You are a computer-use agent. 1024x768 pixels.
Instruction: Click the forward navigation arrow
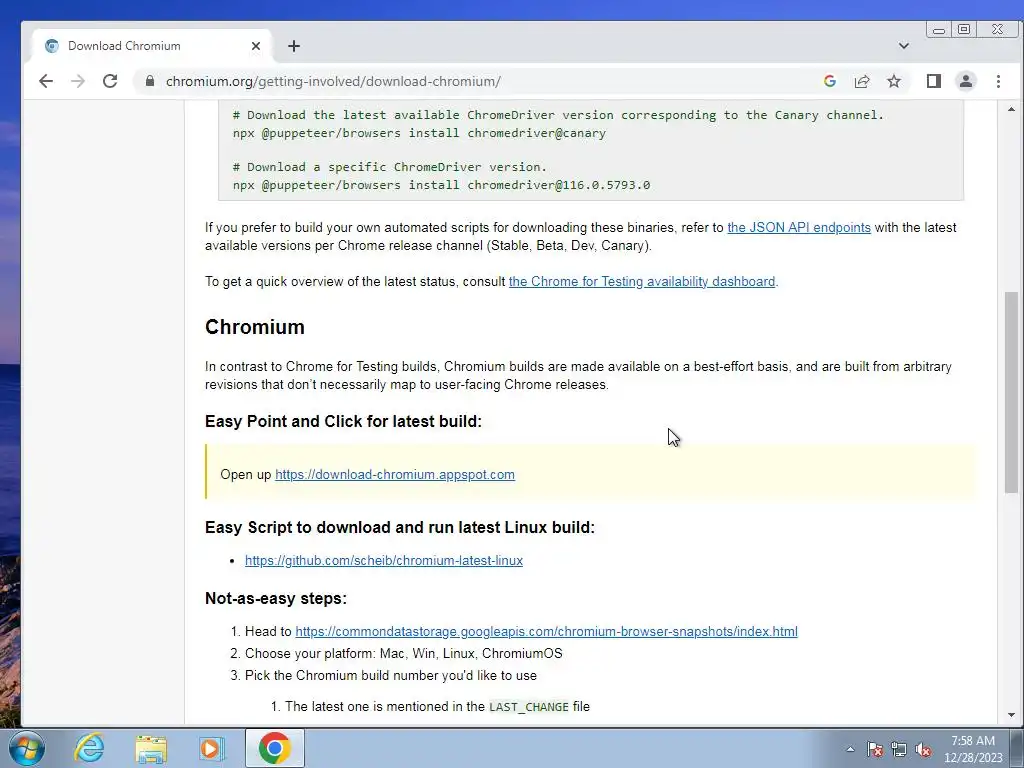pyautogui.click(x=78, y=81)
